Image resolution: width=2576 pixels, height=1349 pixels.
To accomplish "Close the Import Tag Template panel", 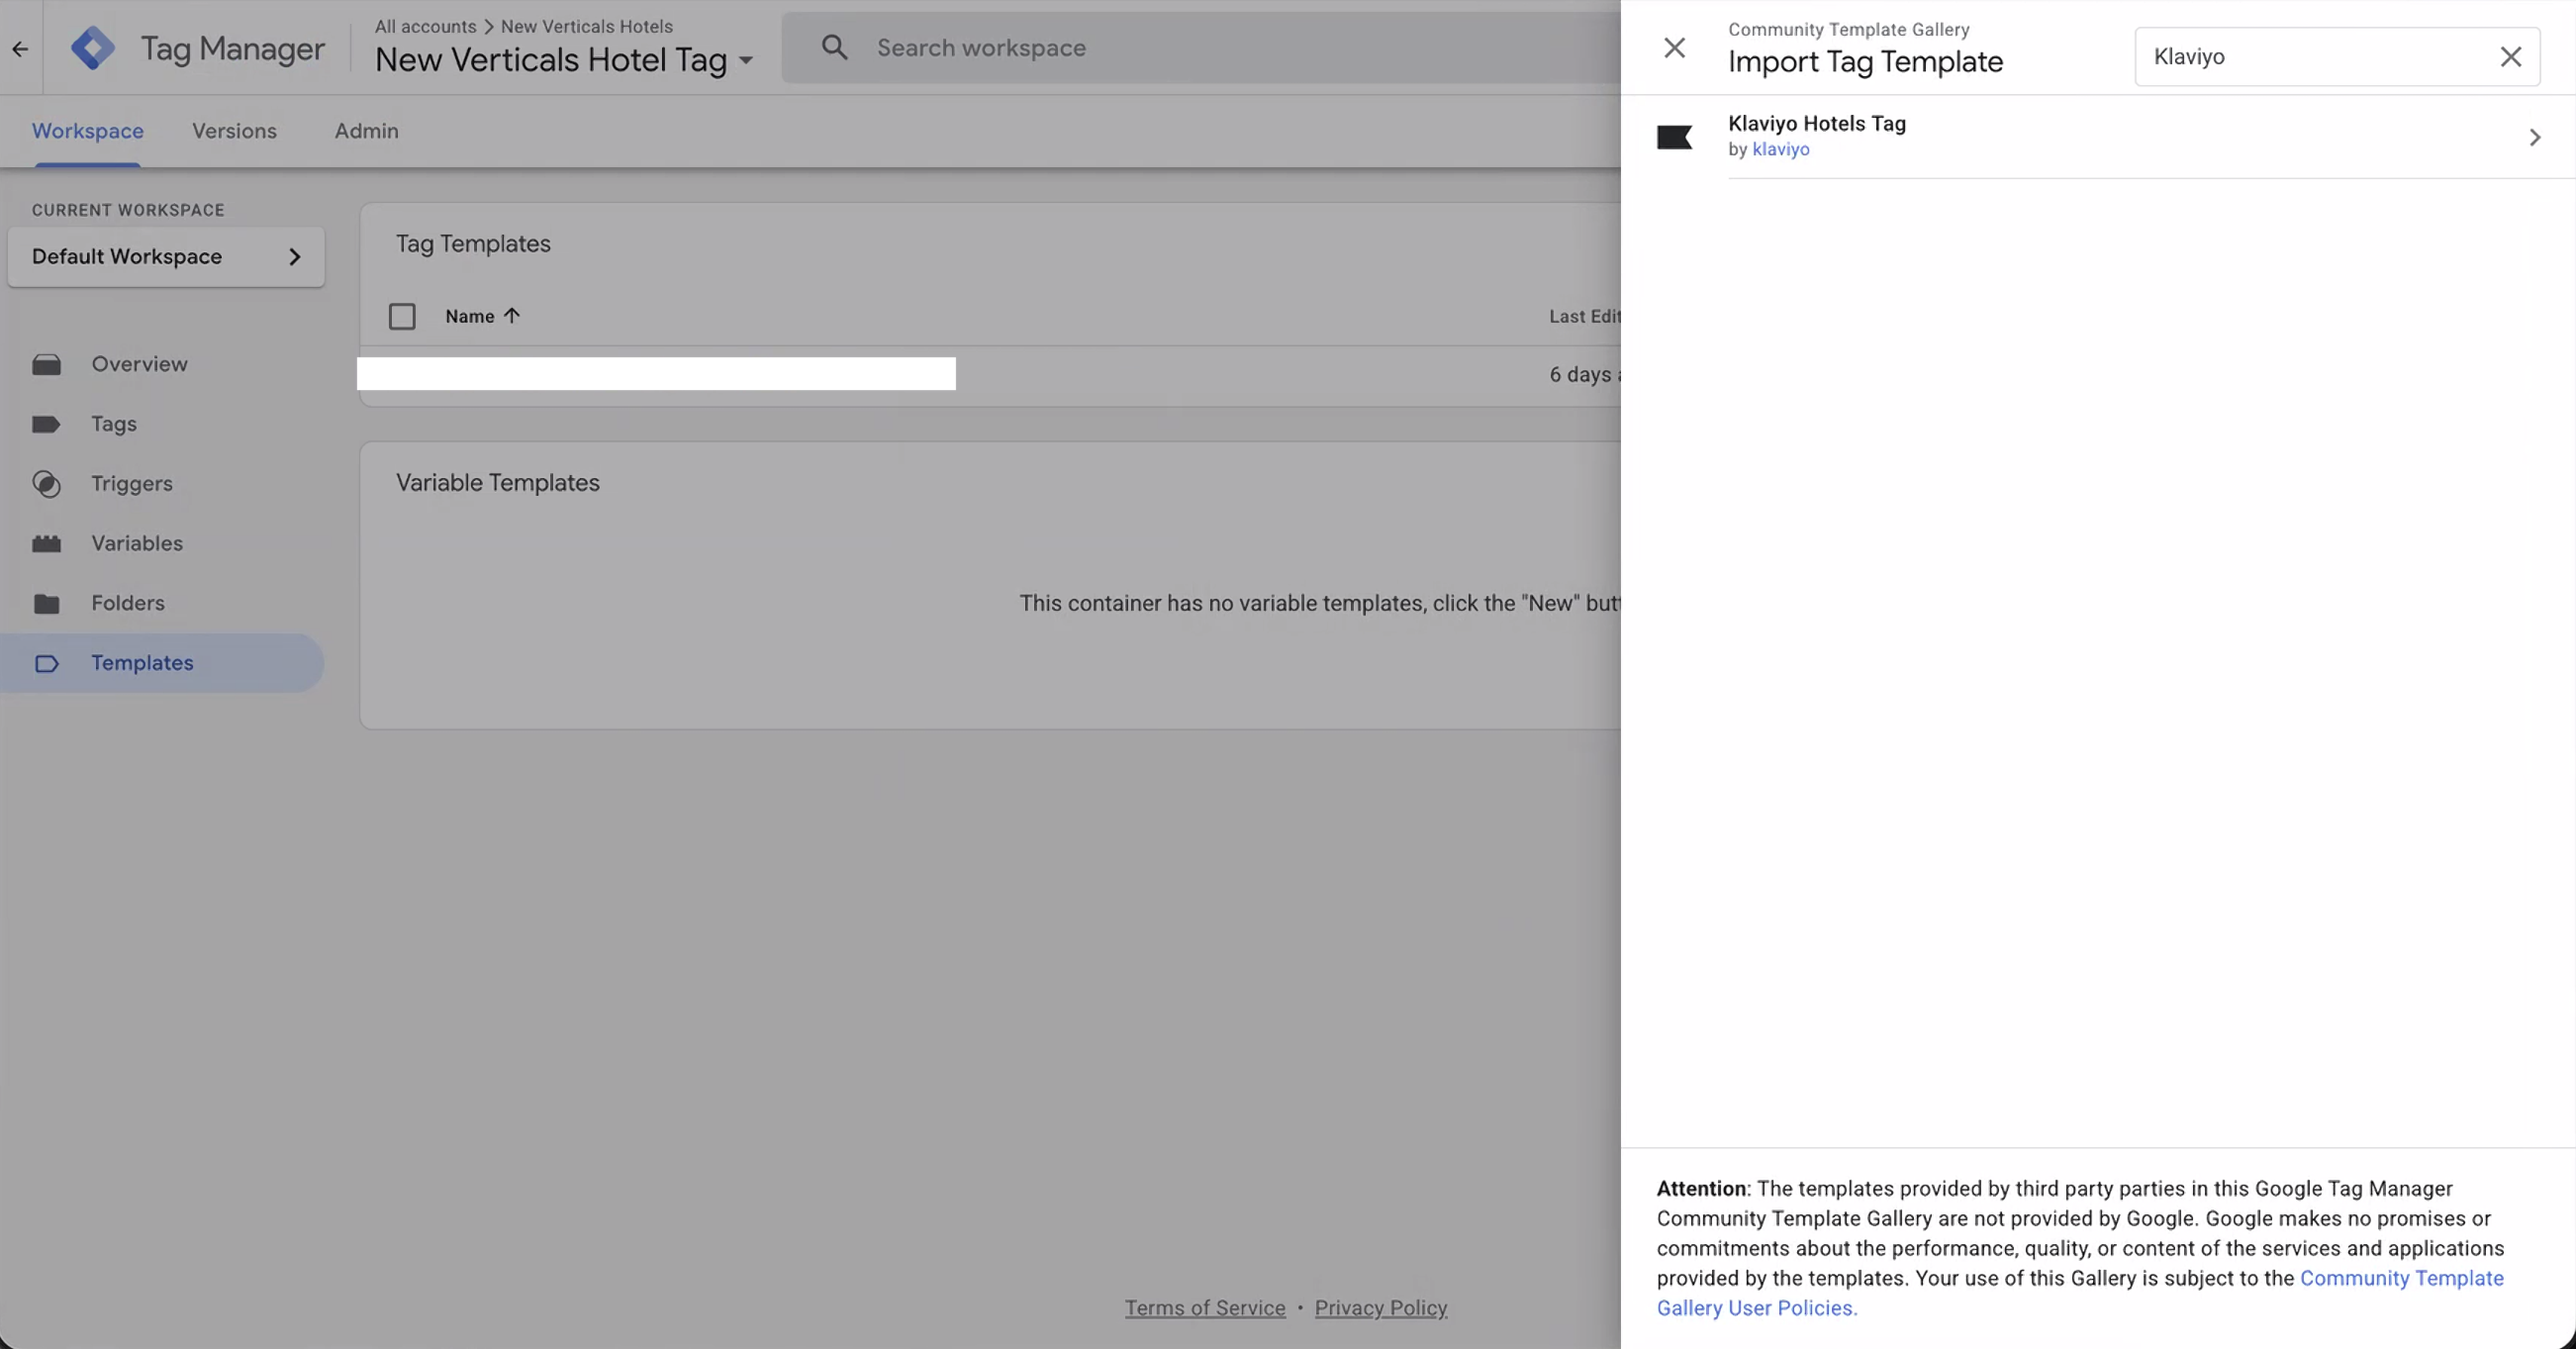I will (1674, 47).
